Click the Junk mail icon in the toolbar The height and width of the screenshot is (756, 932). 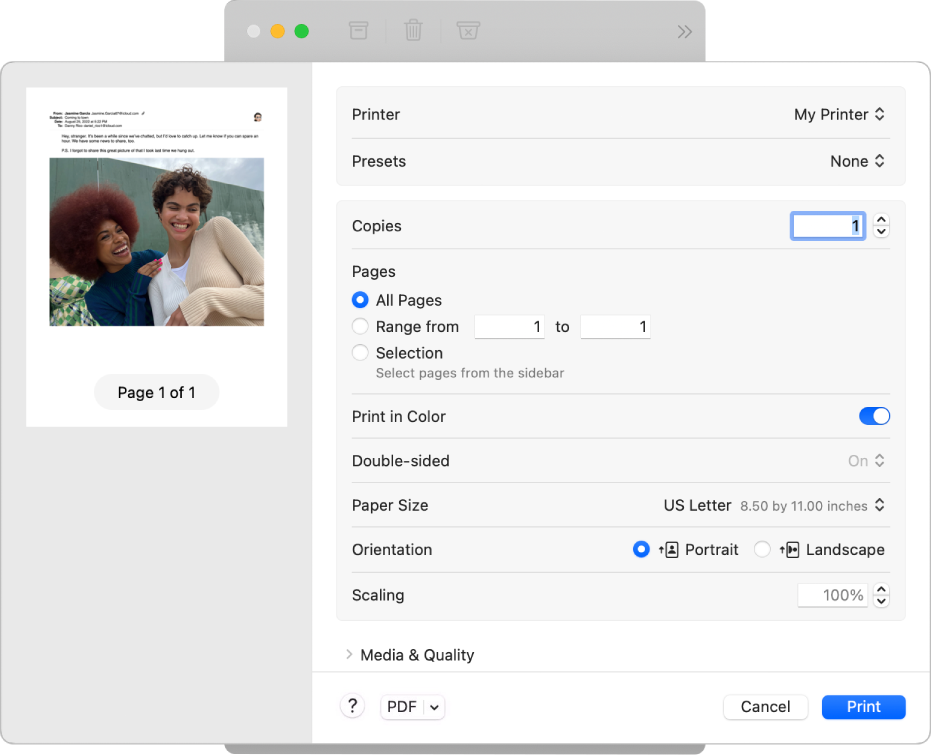(468, 31)
